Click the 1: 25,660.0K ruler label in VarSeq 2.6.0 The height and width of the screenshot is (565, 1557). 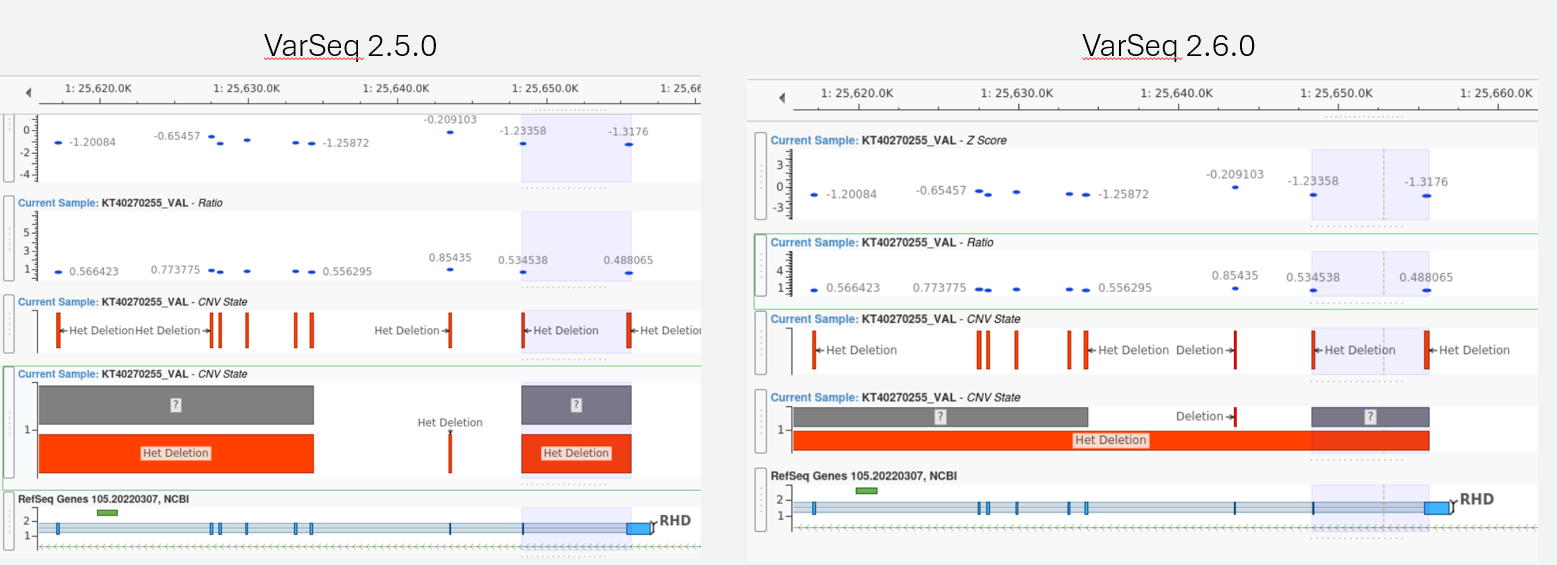1498,93
